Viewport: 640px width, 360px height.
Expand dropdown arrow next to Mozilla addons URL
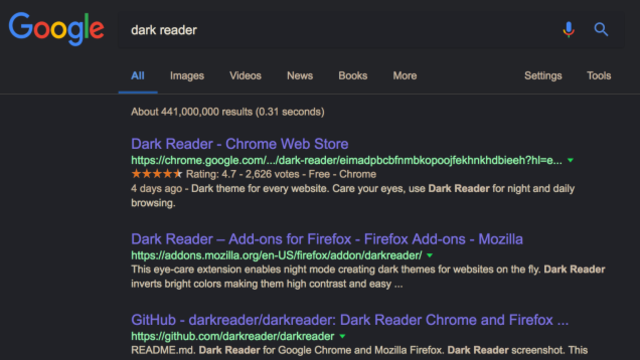[429, 256]
